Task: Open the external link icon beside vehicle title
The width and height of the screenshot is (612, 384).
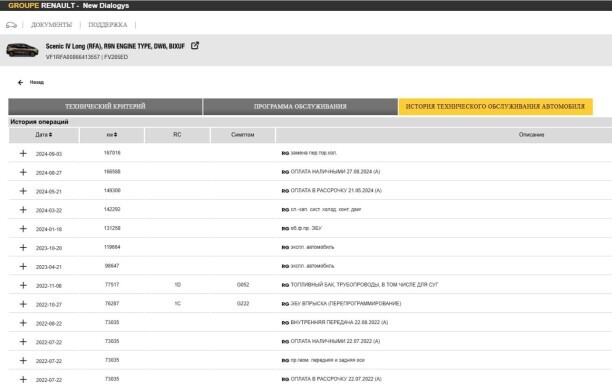Action: point(195,46)
